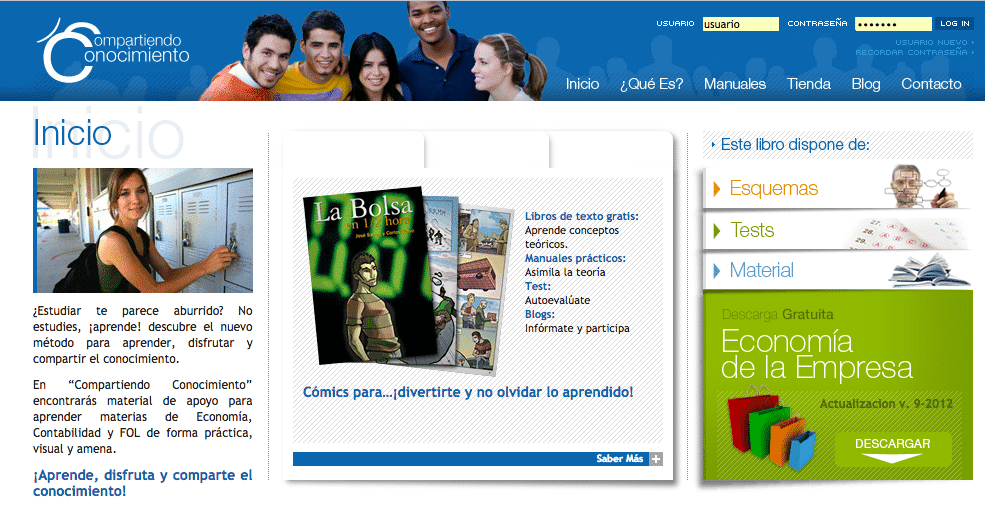Navigate to the Blog
The width and height of the screenshot is (985, 521).
865,84
